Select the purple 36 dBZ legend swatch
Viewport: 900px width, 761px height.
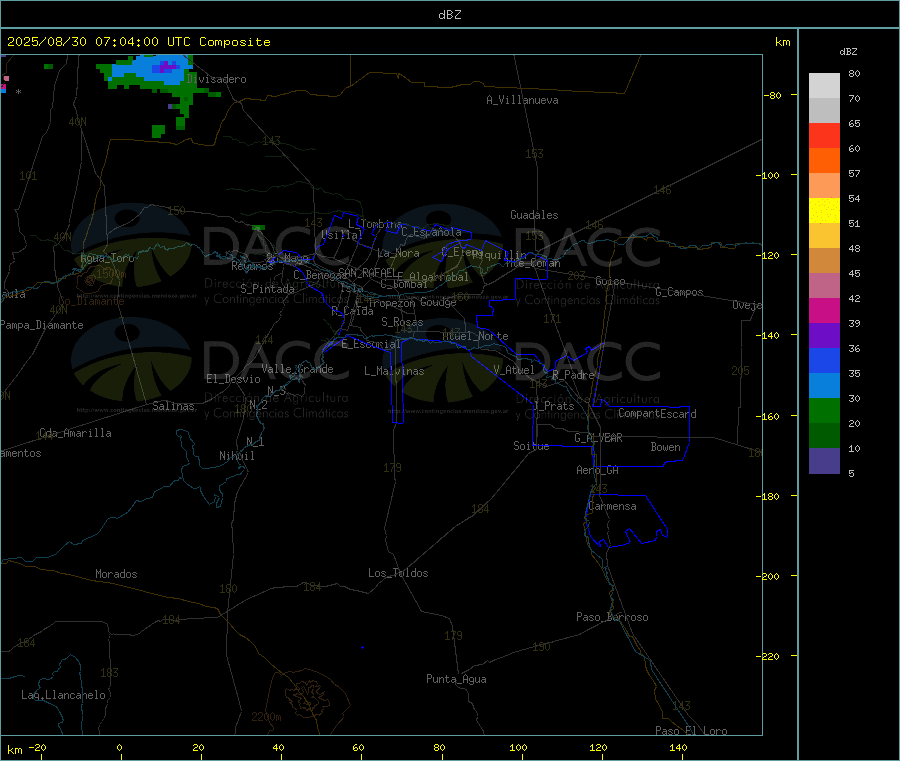(824, 336)
